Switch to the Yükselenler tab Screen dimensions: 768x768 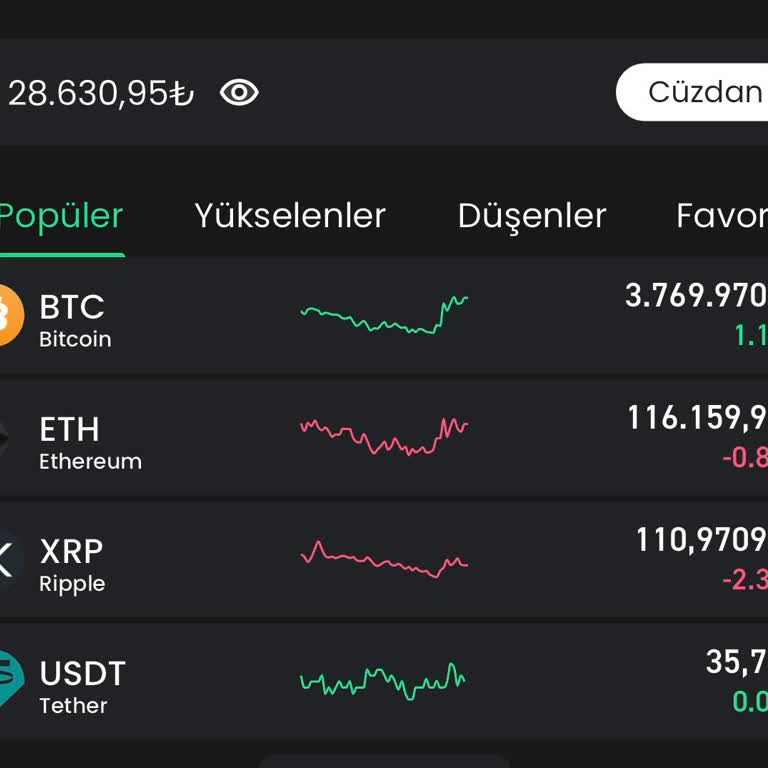pyautogui.click(x=290, y=216)
